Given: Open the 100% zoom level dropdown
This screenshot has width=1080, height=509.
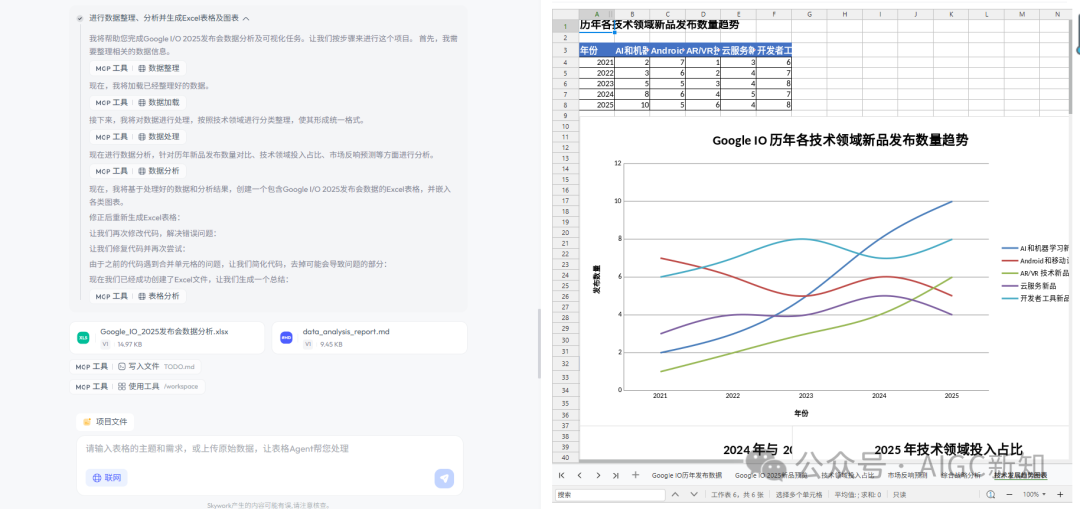Looking at the screenshot, I should pyautogui.click(x=1034, y=495).
